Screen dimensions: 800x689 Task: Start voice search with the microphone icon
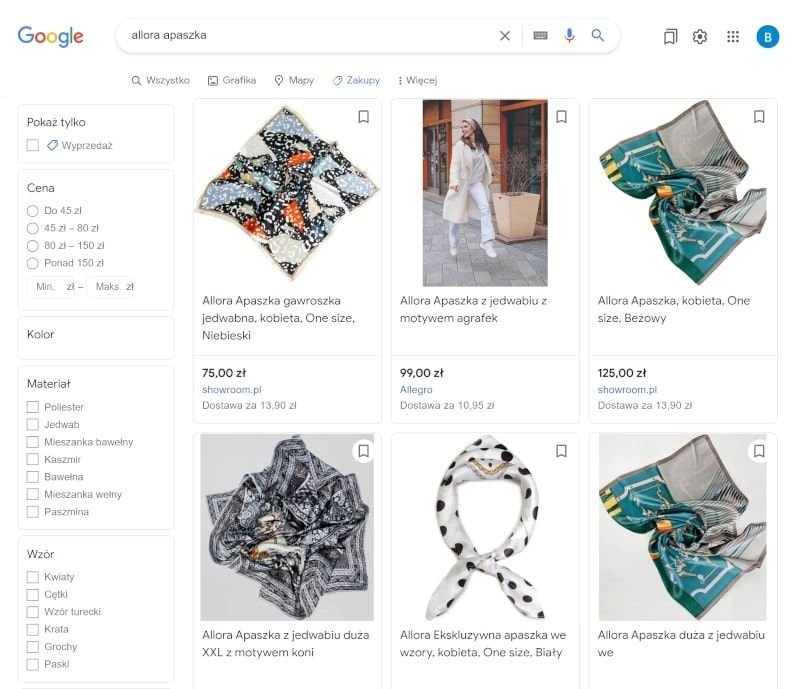click(x=569, y=35)
